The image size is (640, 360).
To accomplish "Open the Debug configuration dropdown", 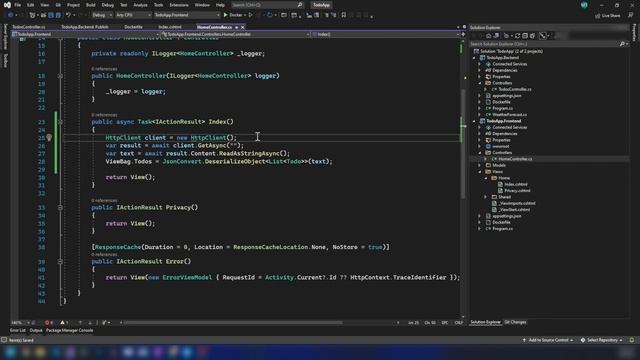I will click(x=102, y=15).
